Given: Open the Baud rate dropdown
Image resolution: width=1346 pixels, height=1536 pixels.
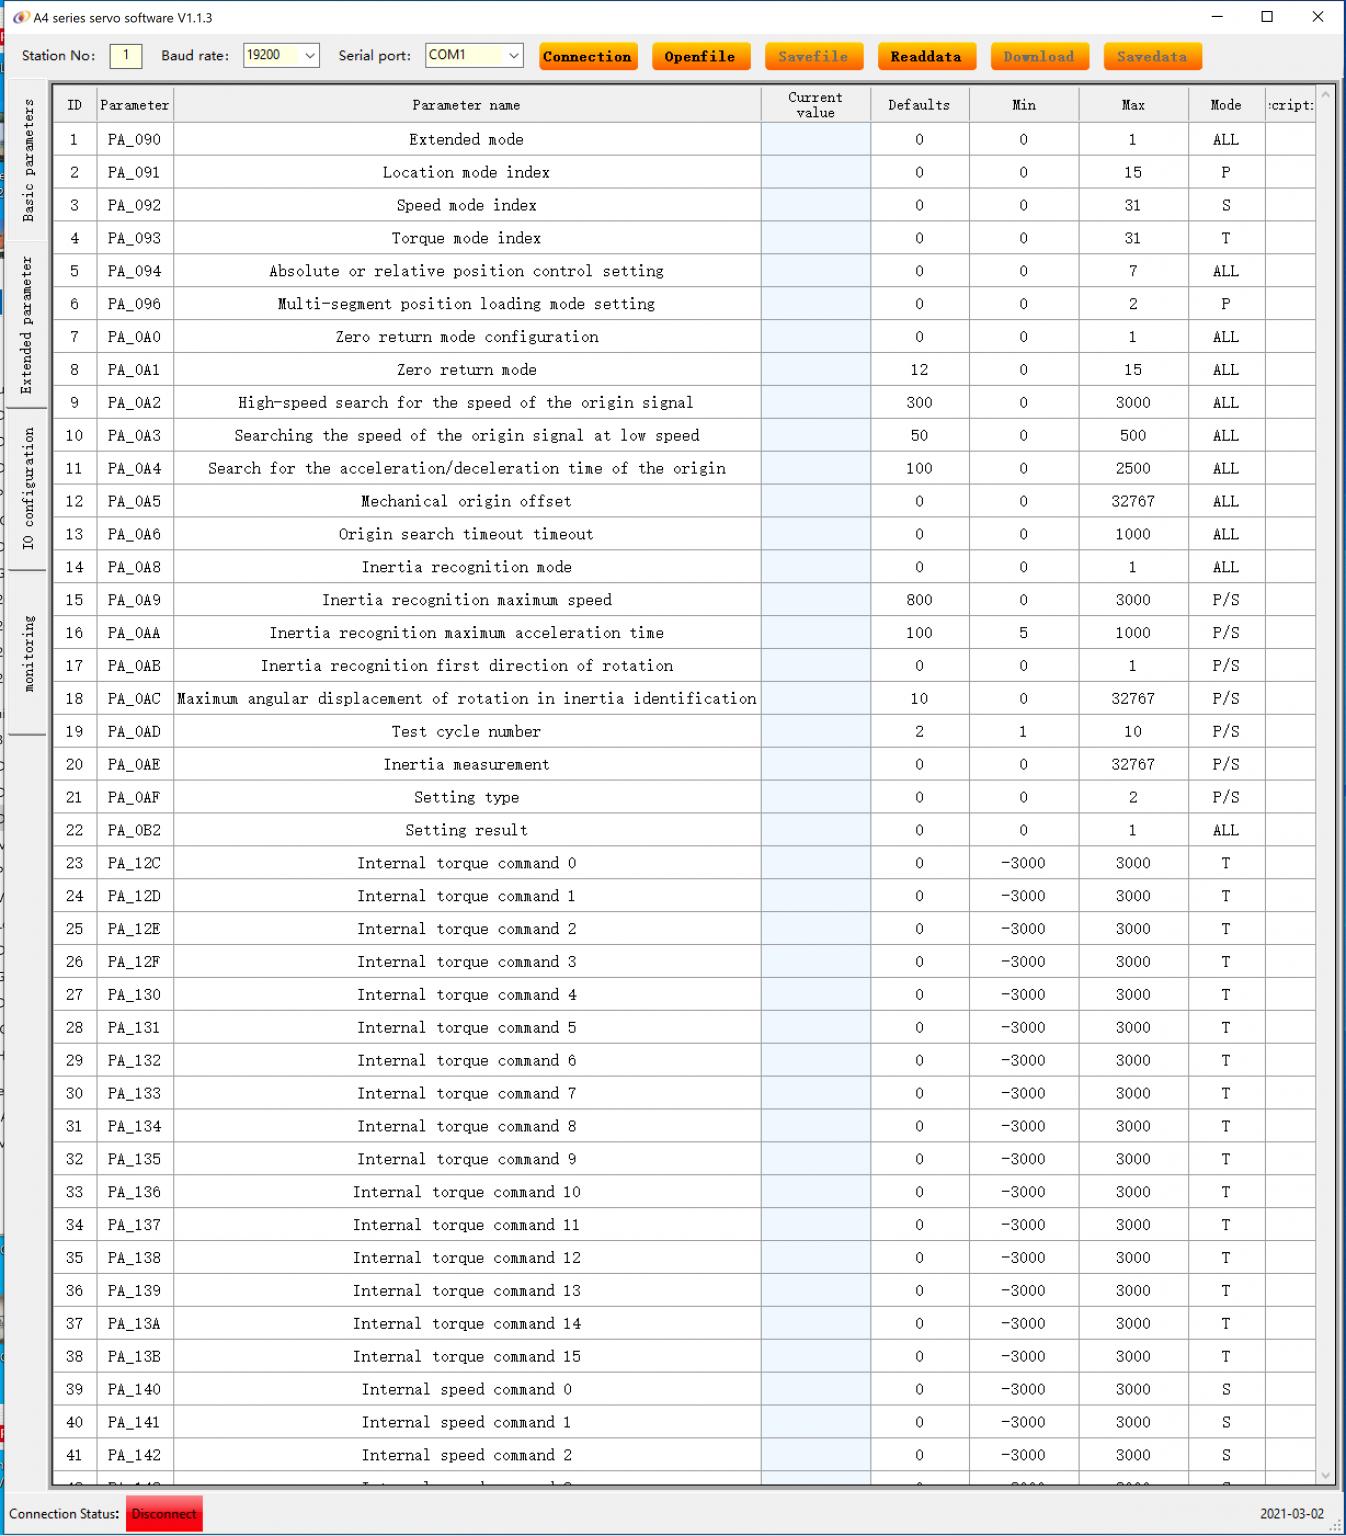Looking at the screenshot, I should point(310,56).
